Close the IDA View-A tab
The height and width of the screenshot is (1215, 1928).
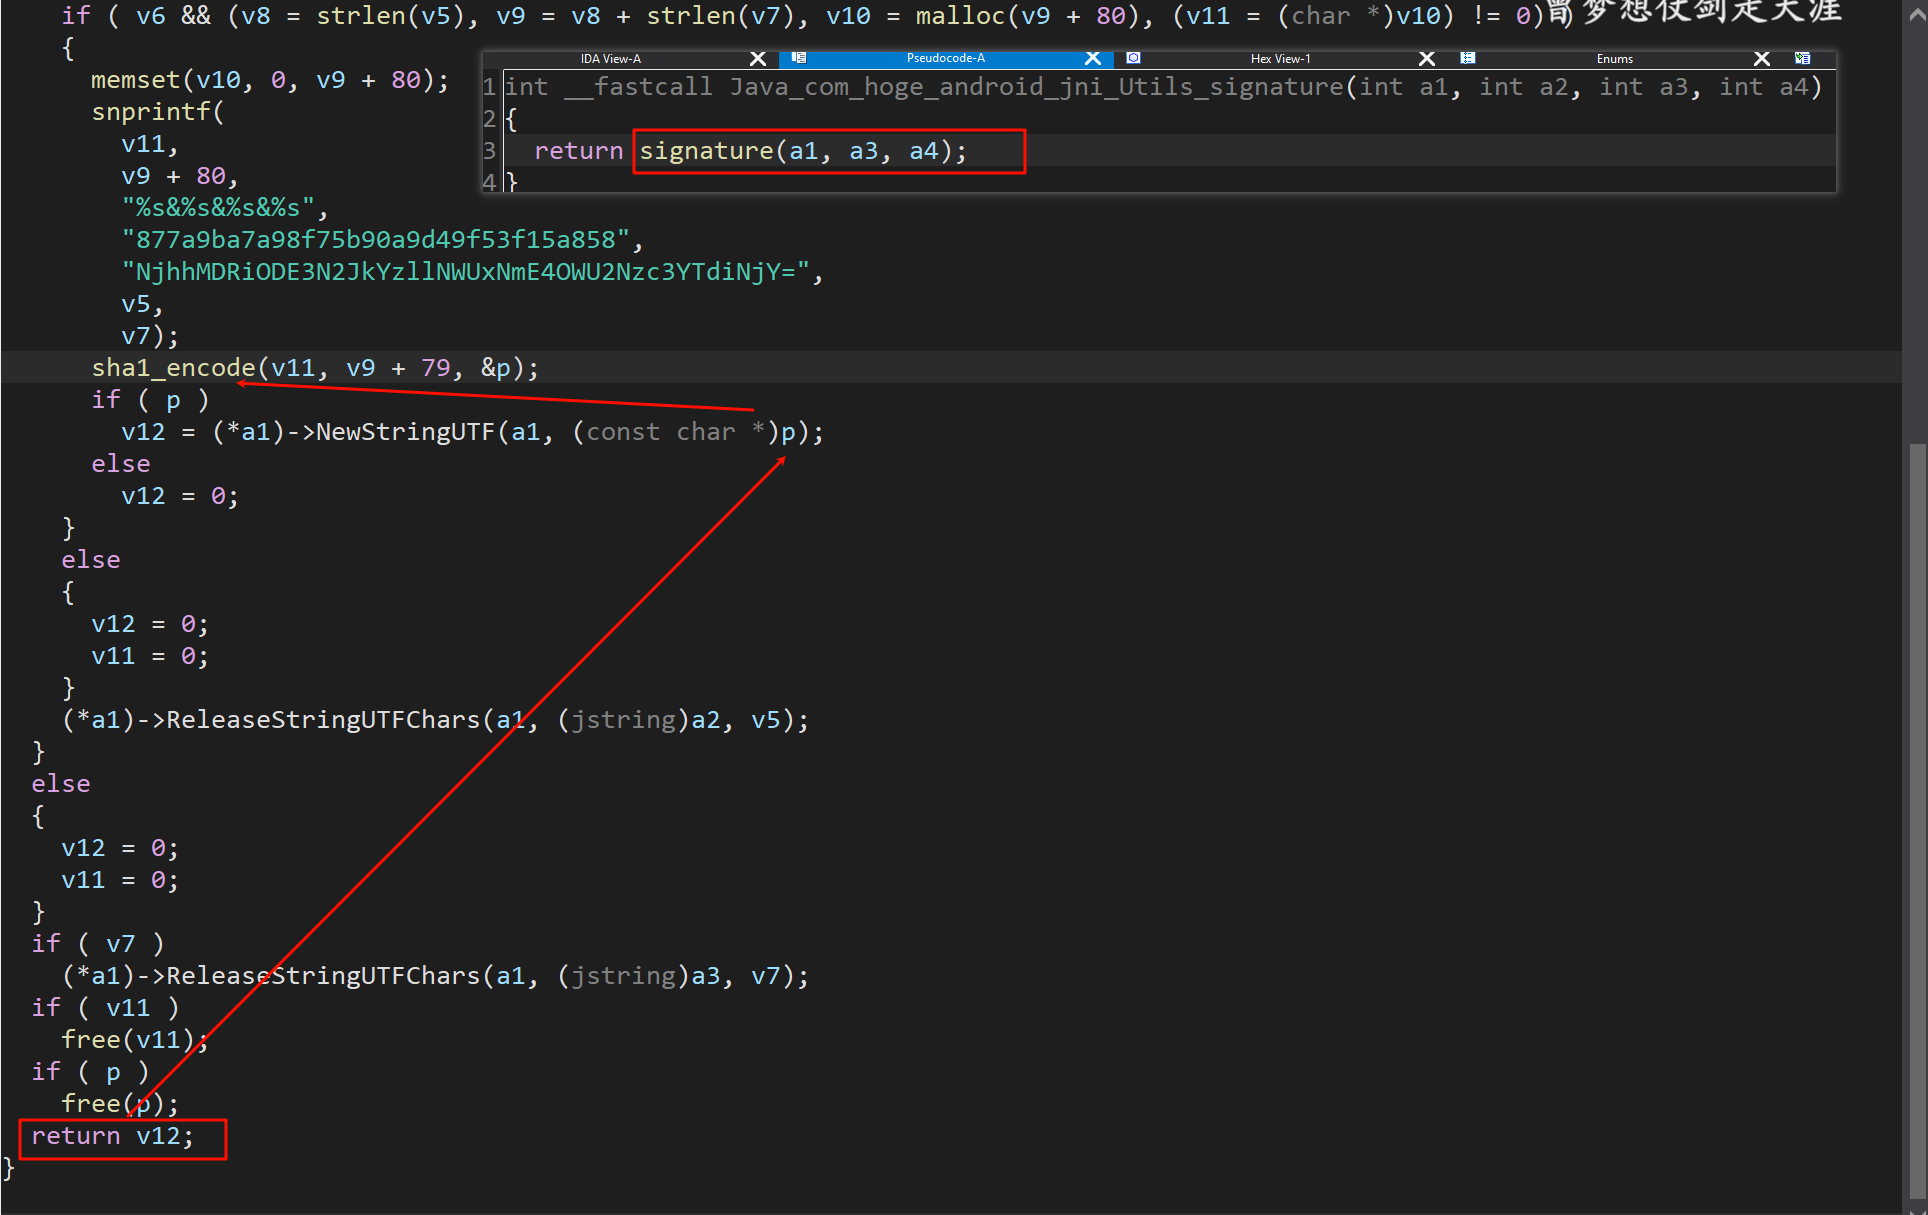758,59
